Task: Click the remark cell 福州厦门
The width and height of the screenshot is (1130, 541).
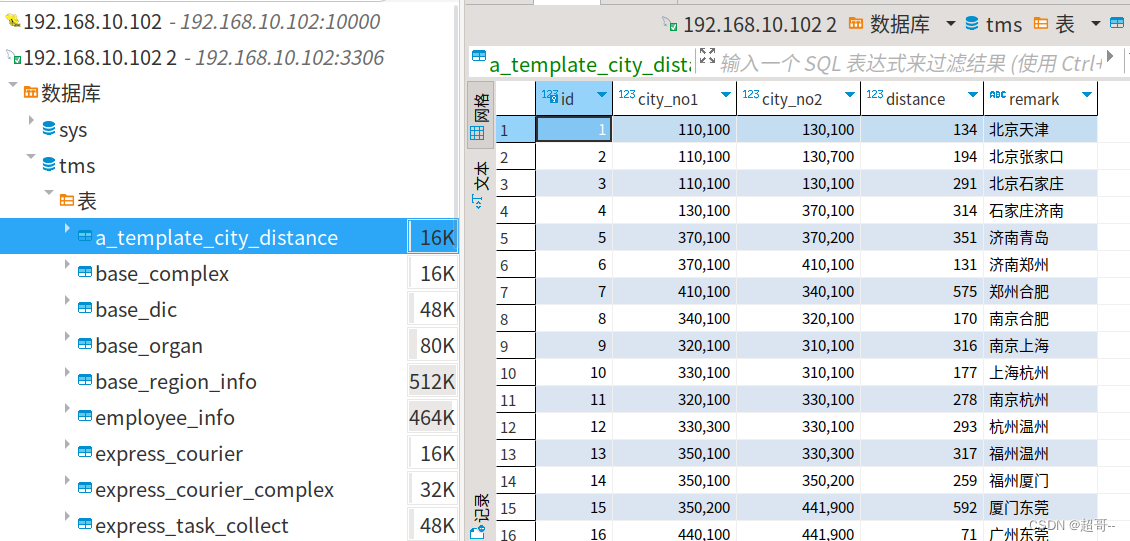Action: click(1041, 481)
